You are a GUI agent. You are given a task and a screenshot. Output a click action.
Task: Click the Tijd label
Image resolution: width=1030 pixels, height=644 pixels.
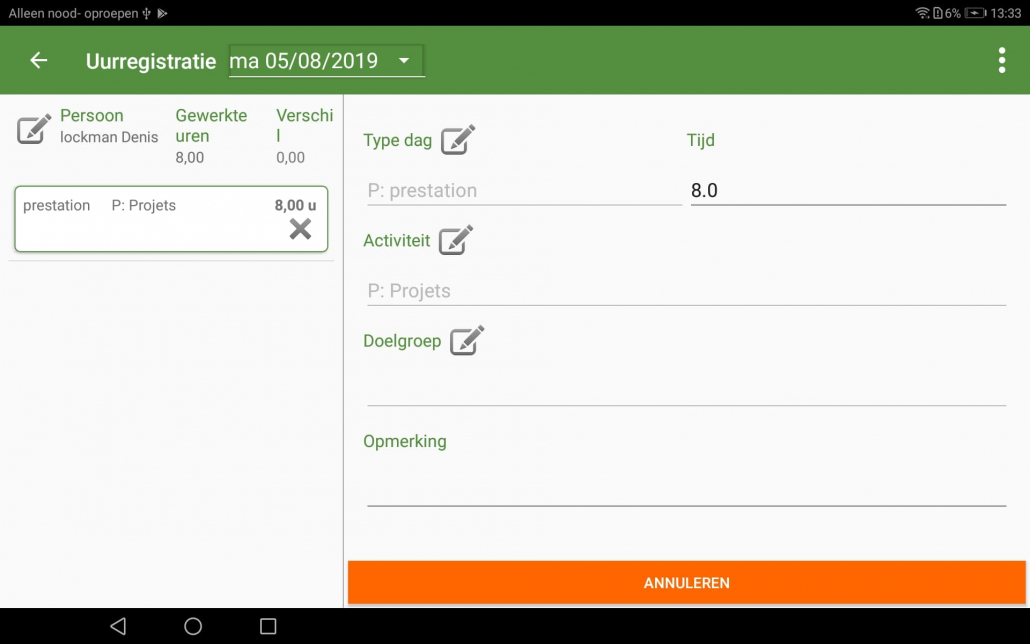click(701, 140)
